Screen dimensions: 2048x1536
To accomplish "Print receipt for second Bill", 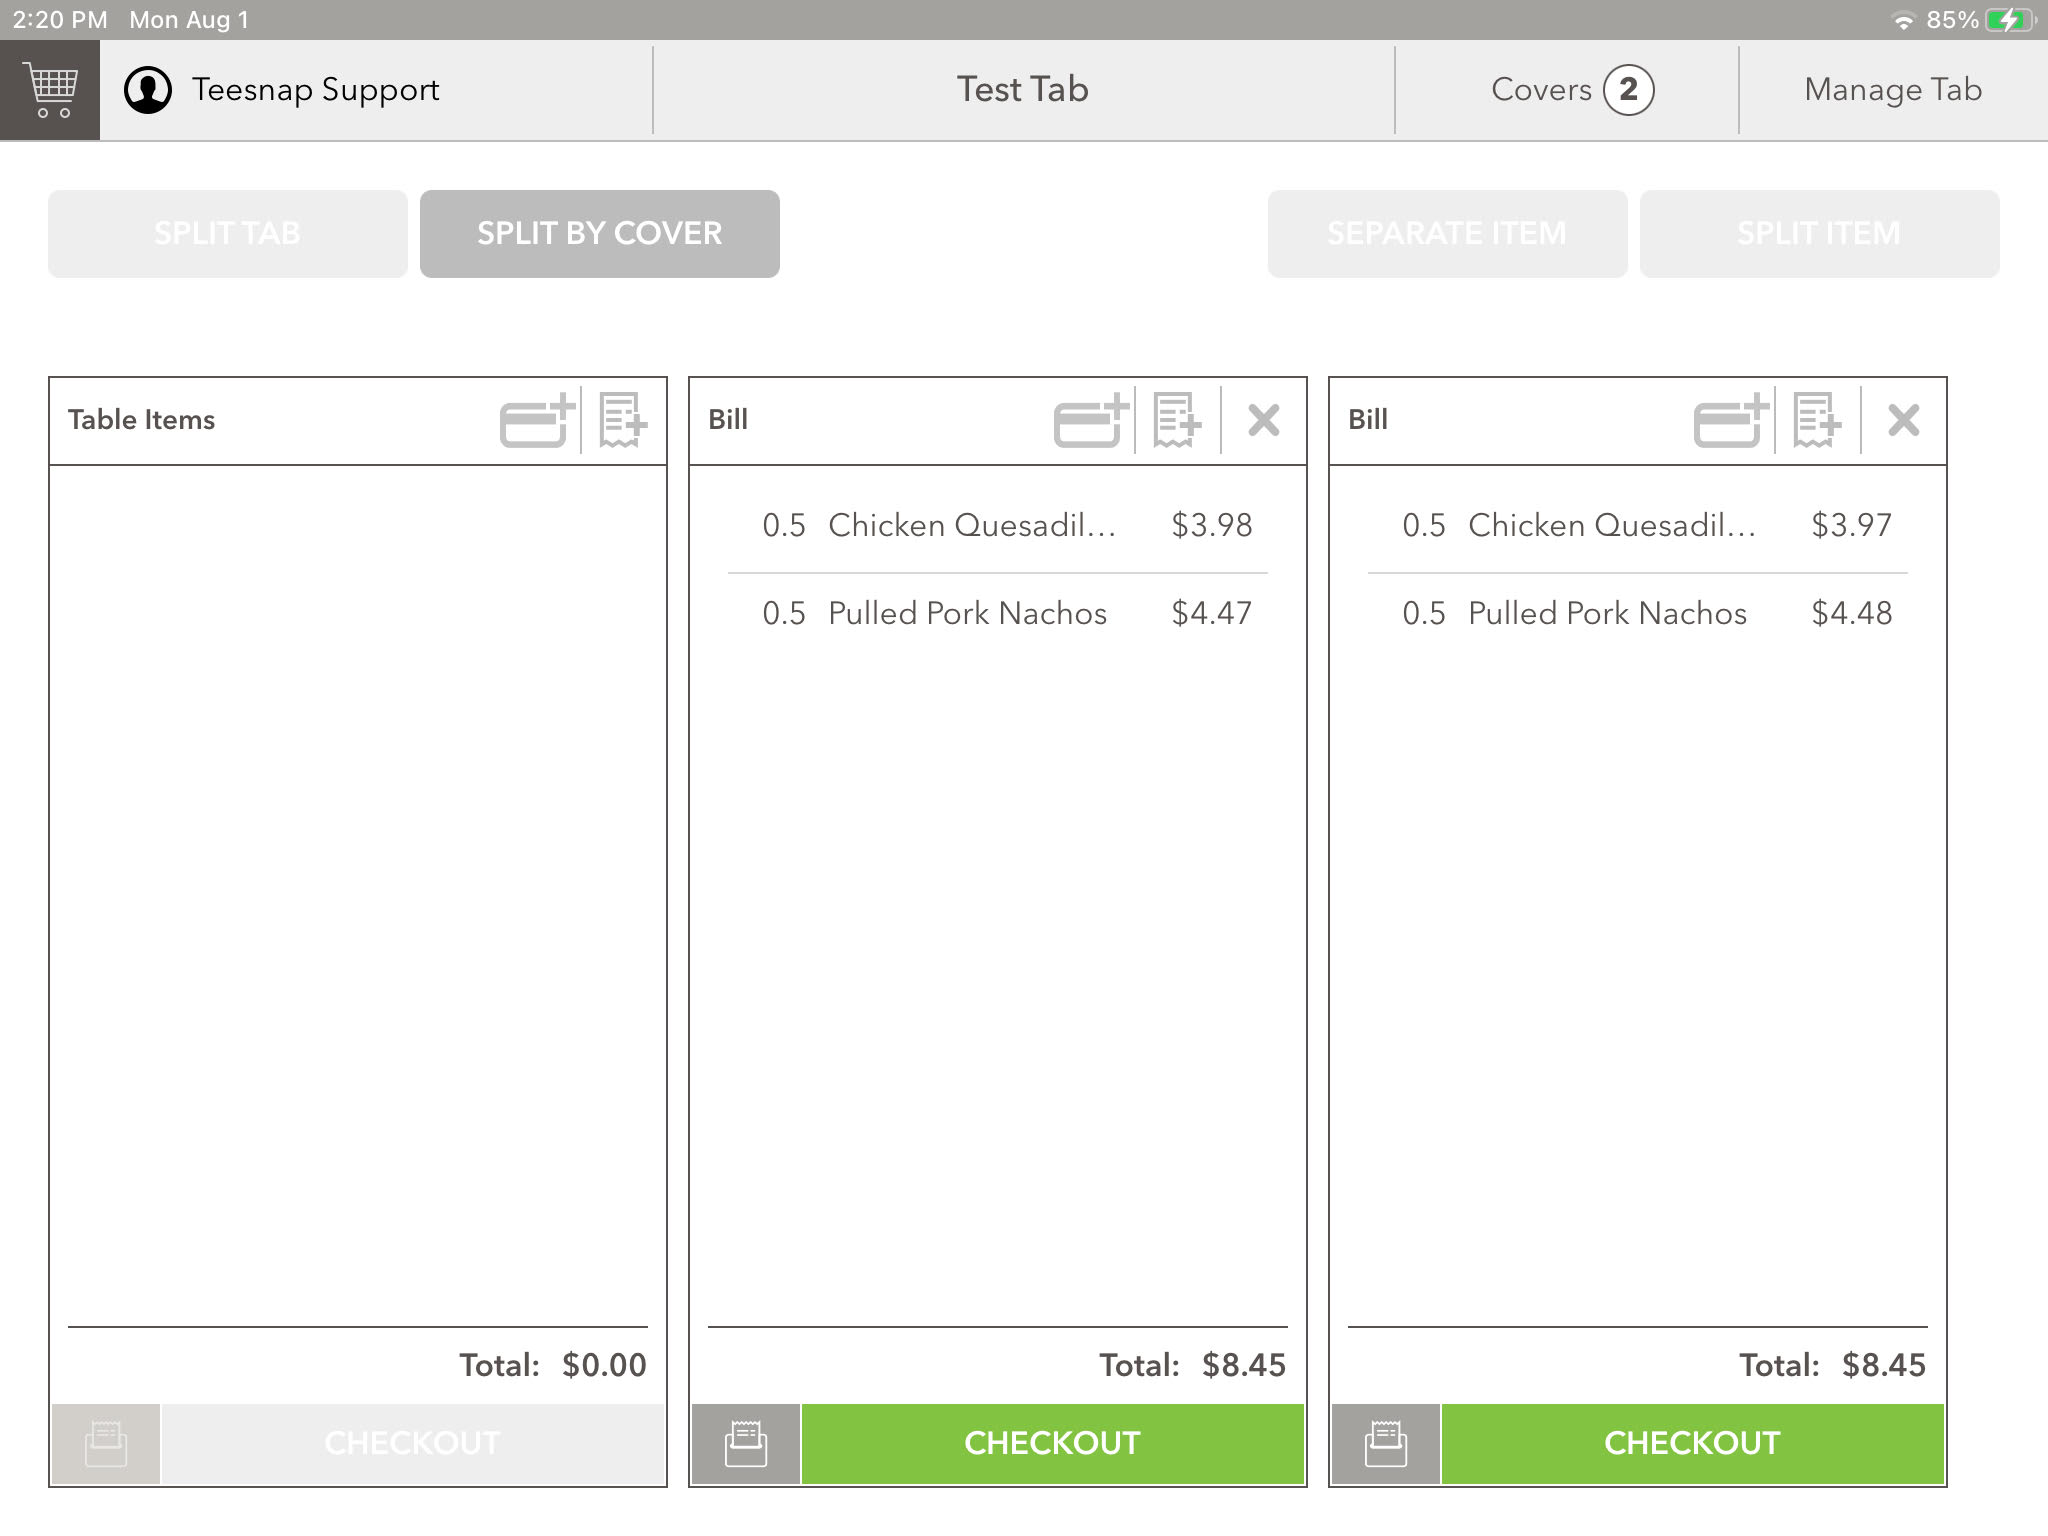I will pyautogui.click(x=1386, y=1444).
